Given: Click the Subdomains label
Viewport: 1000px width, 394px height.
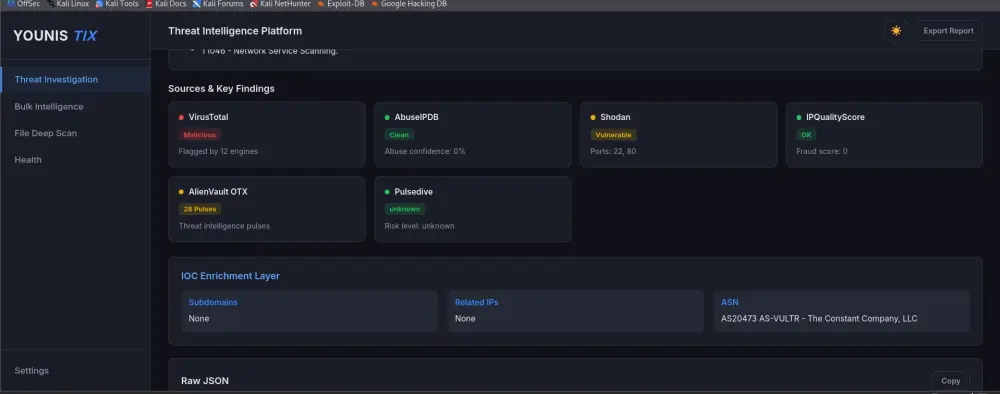Looking at the screenshot, I should 213,302.
